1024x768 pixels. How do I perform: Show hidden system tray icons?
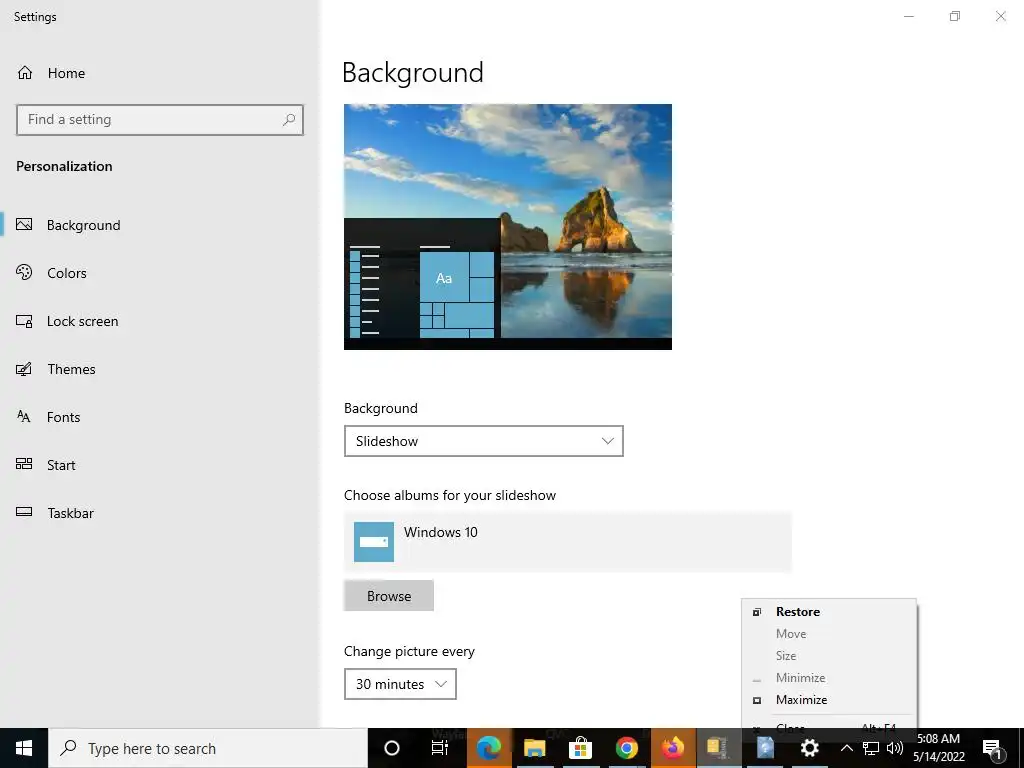pyautogui.click(x=846, y=748)
